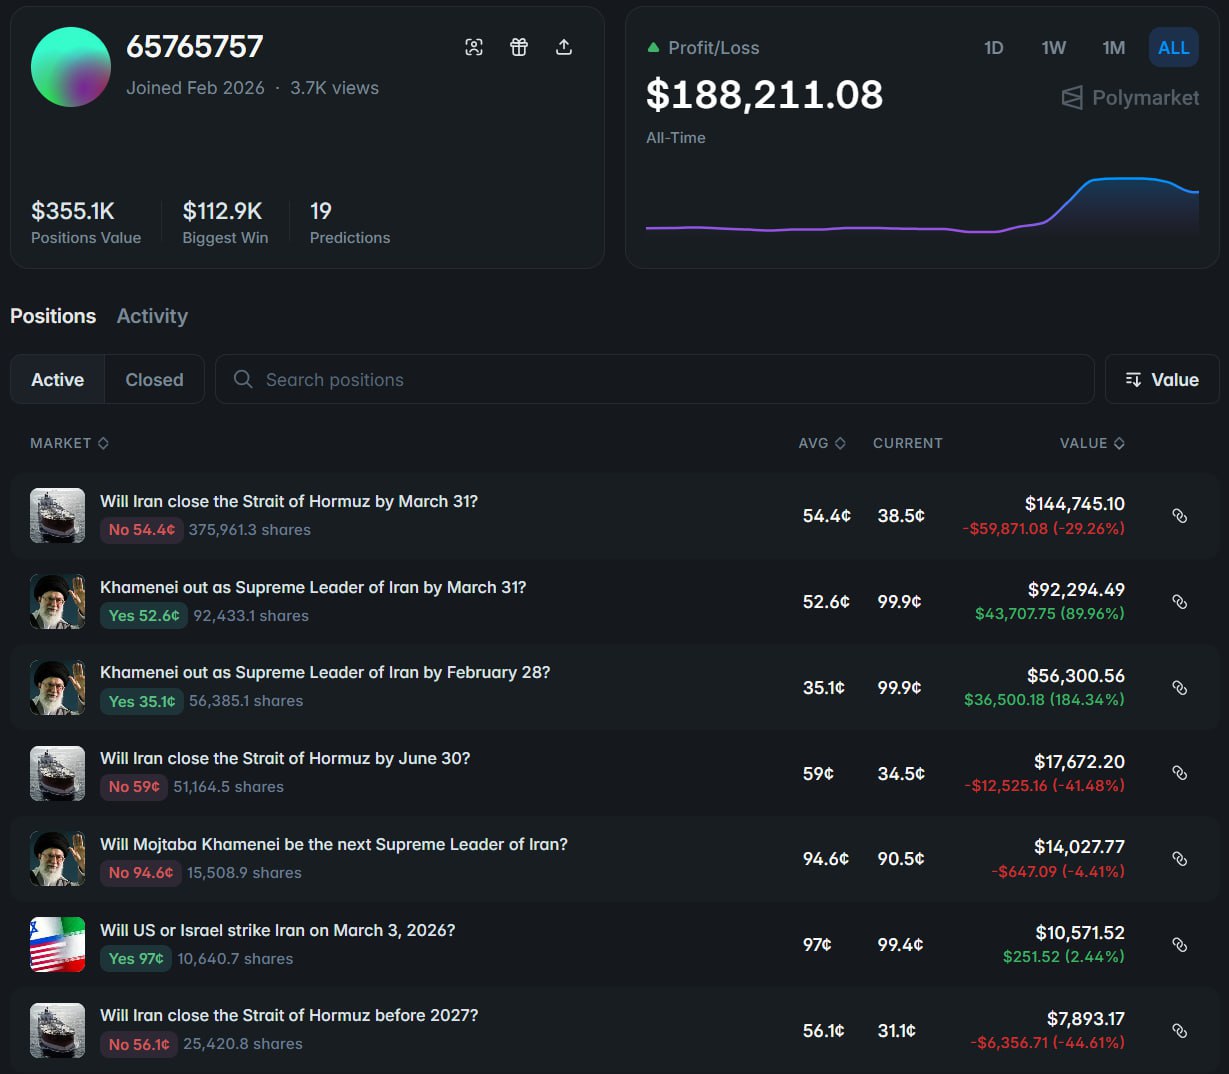Viewport: 1229px width, 1074px height.
Task: Click link icon for US or Israel strike row
Action: [x=1179, y=945]
